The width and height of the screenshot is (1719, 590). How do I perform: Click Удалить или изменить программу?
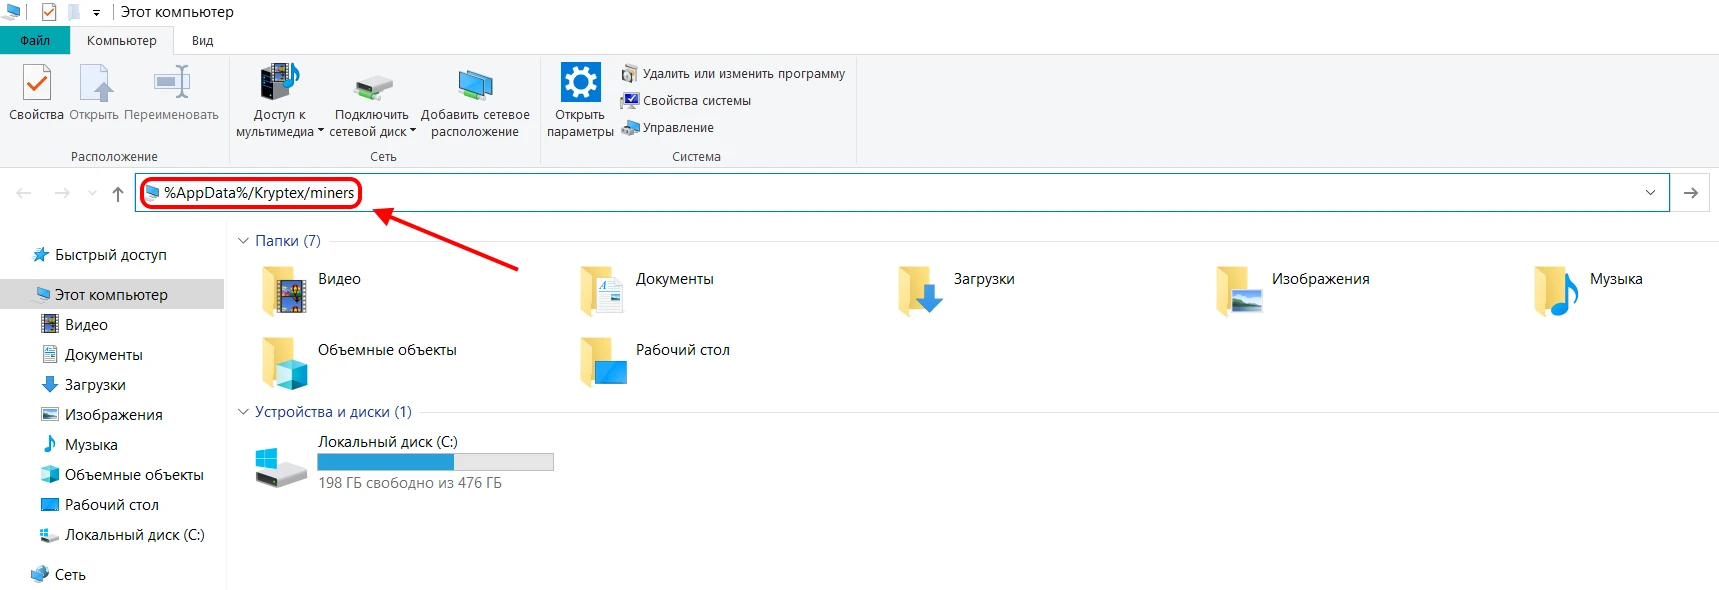(733, 74)
